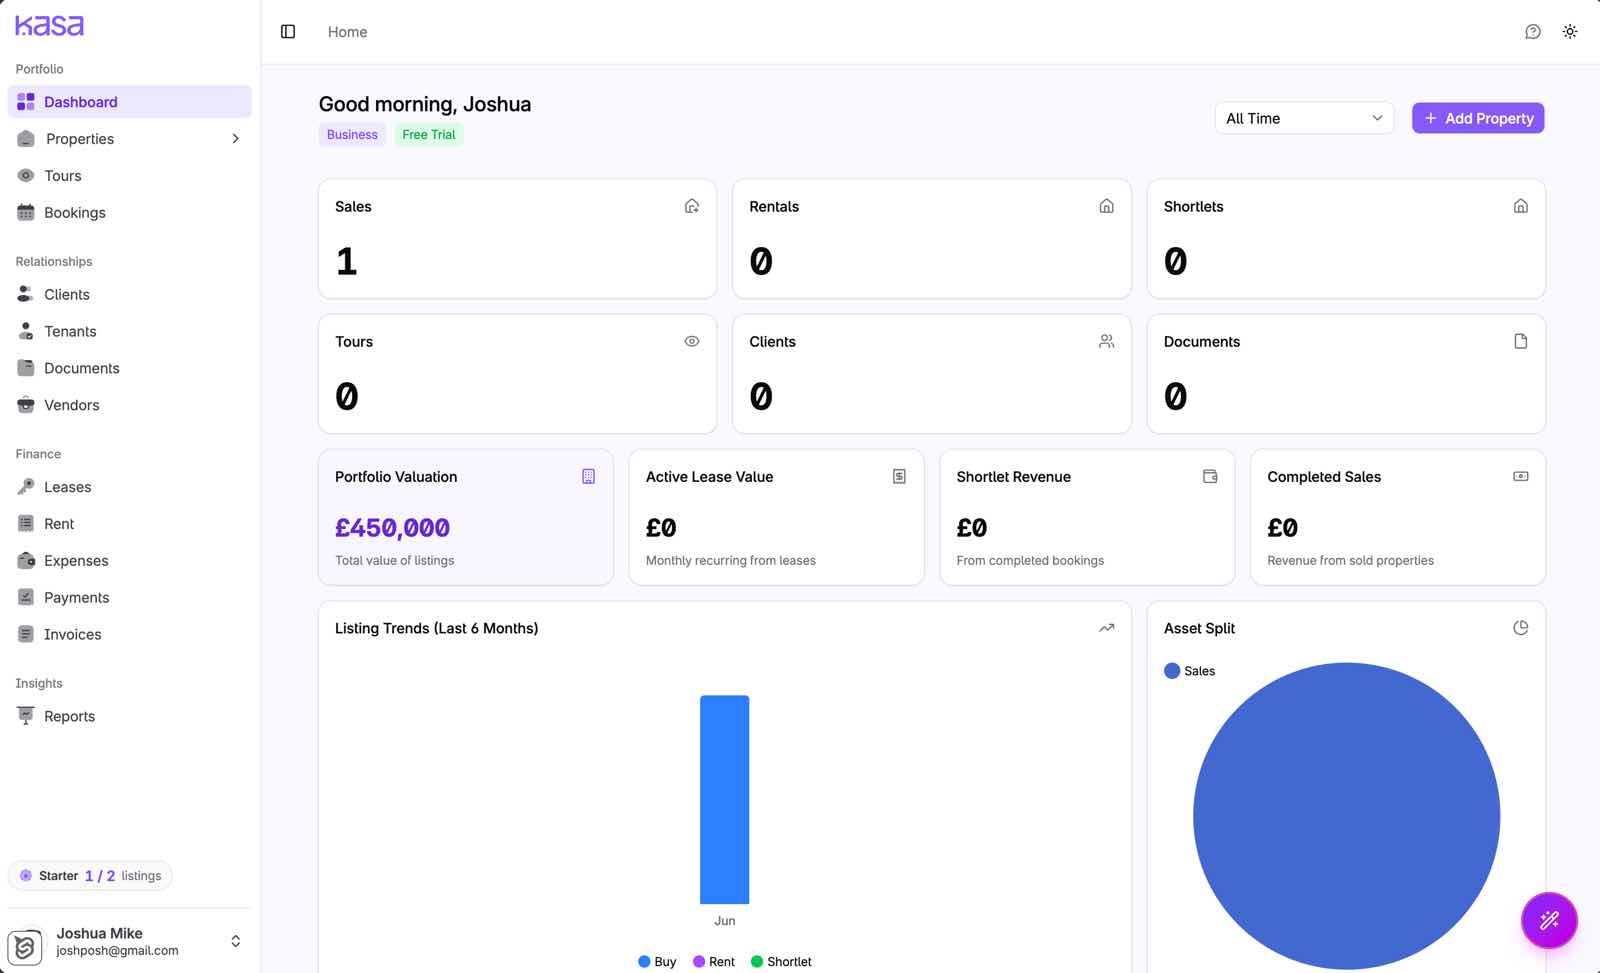Click the Bookings calendar icon
This screenshot has height=973, width=1600.
[26, 213]
